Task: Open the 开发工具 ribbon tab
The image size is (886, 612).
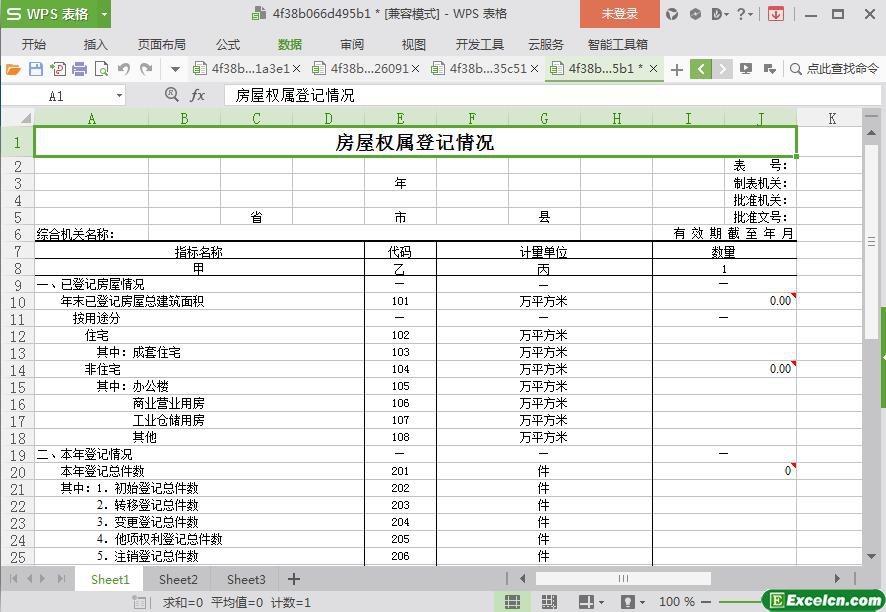Action: coord(479,44)
